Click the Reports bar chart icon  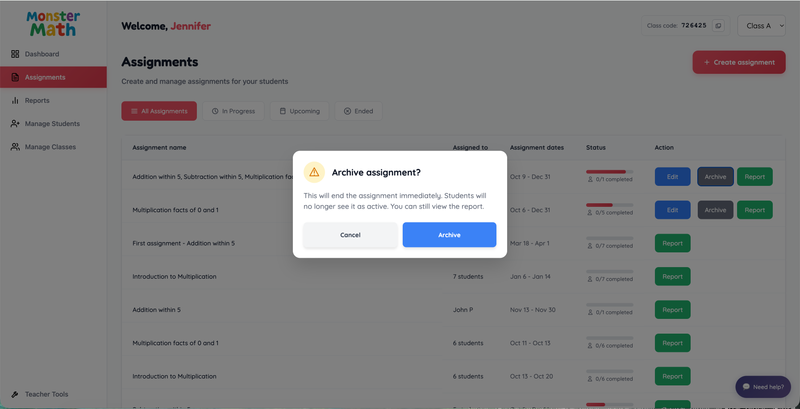(x=15, y=100)
